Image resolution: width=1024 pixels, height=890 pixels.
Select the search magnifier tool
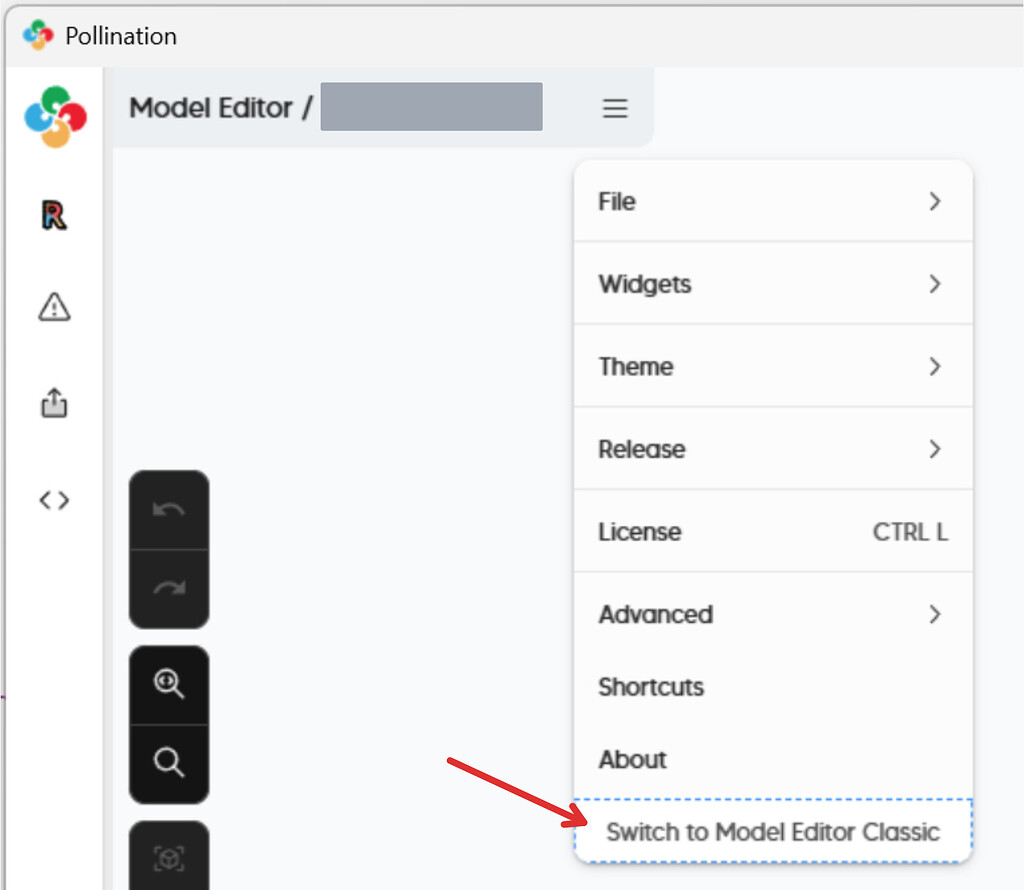click(169, 762)
